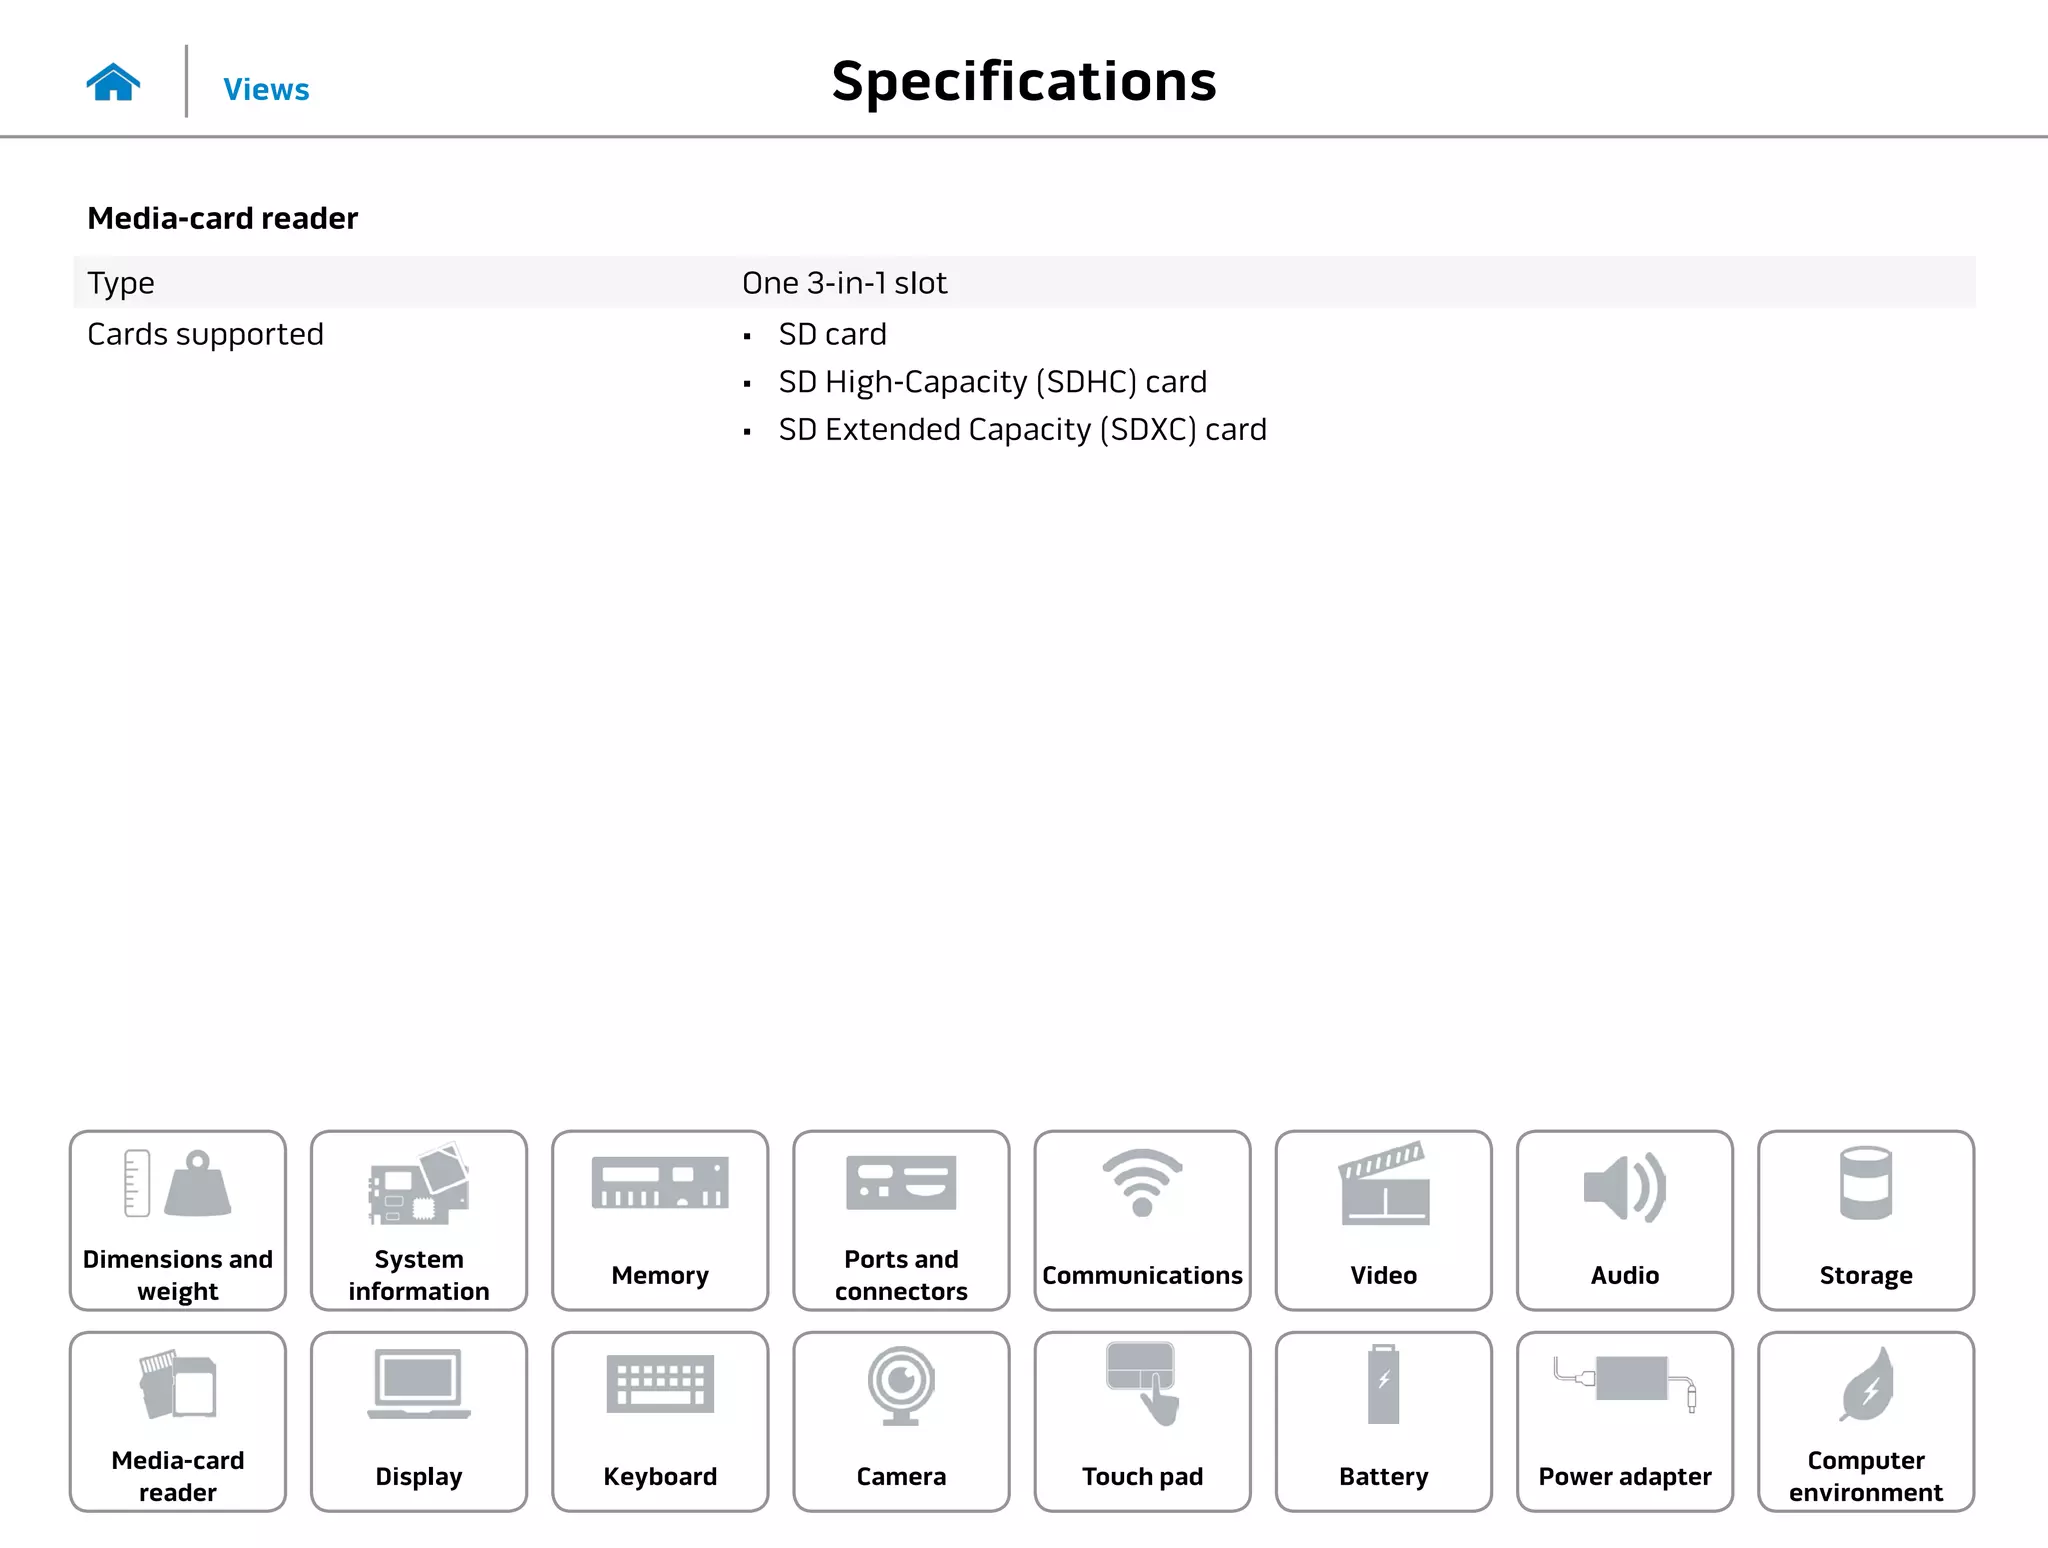
Task: Open Camera specifications tile
Action: [901, 1421]
